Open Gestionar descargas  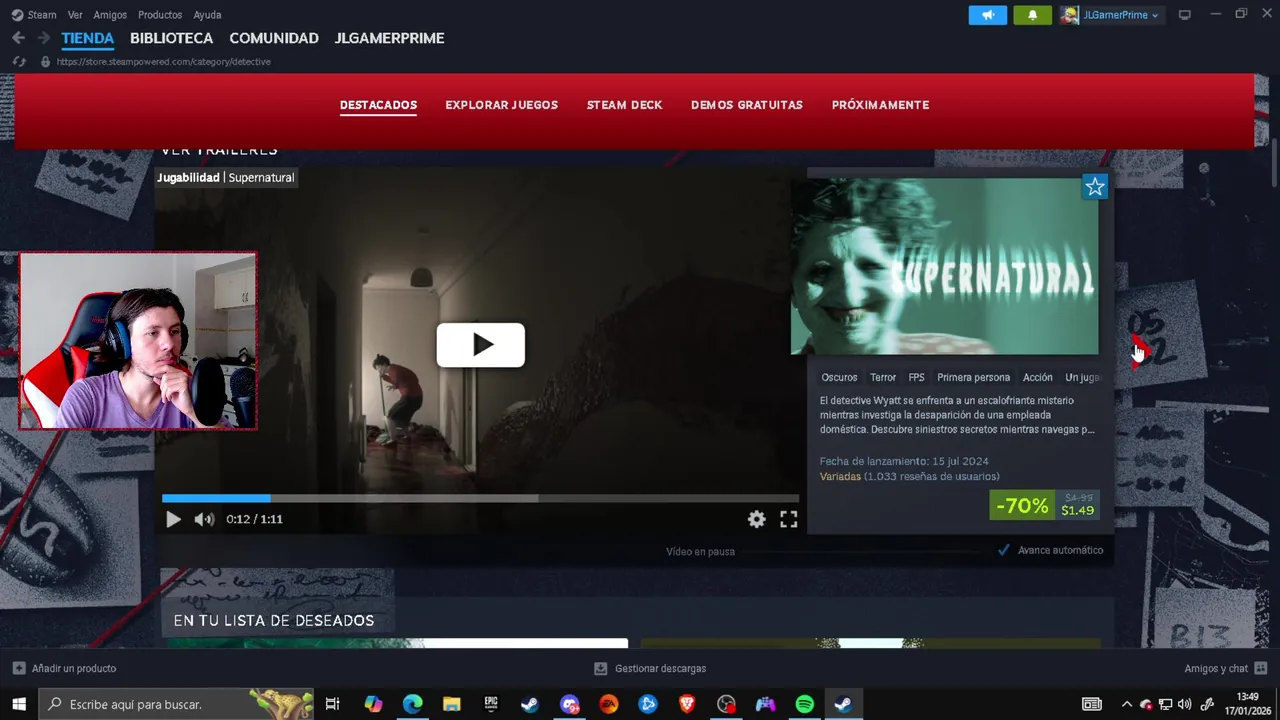coord(650,668)
